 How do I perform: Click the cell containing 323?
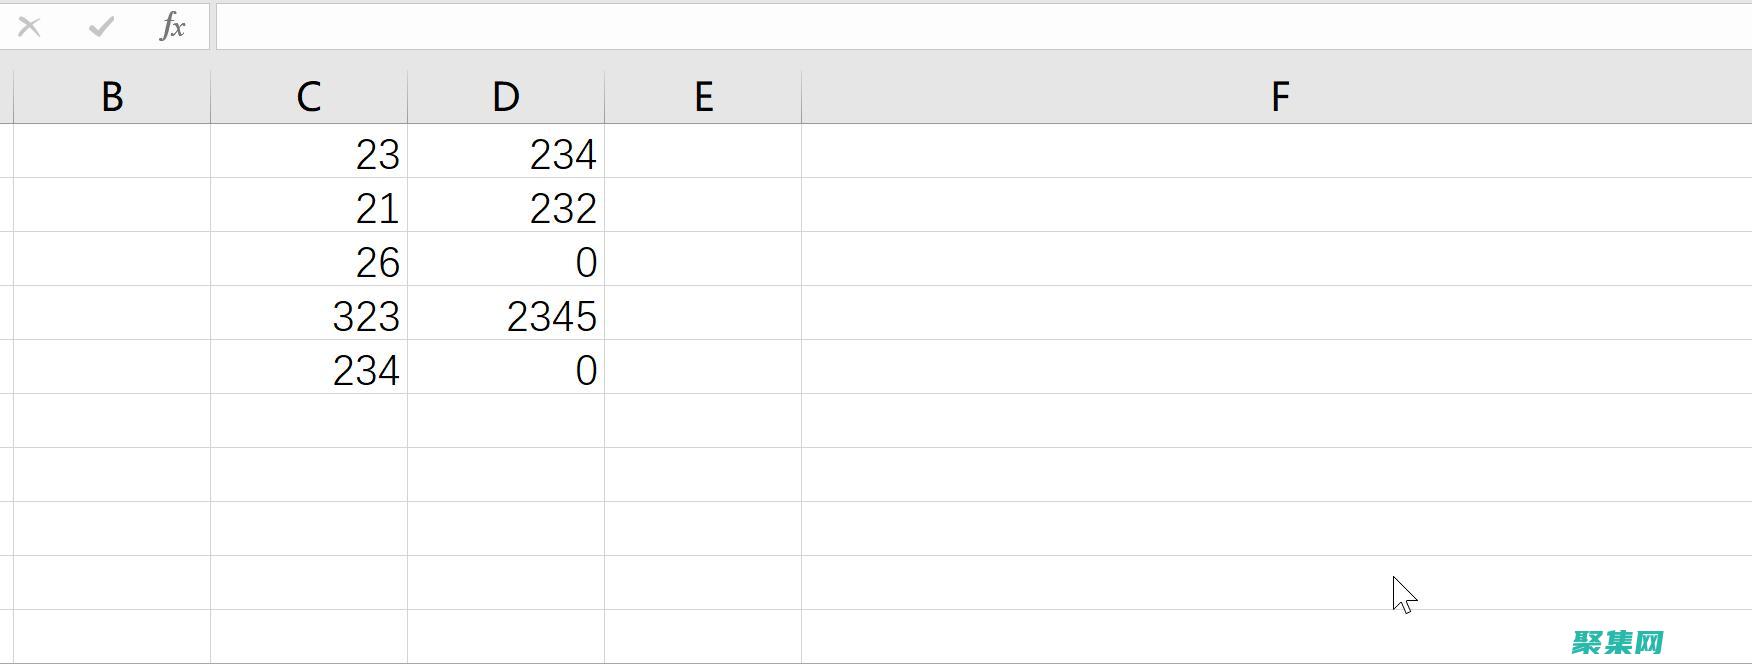coord(309,314)
